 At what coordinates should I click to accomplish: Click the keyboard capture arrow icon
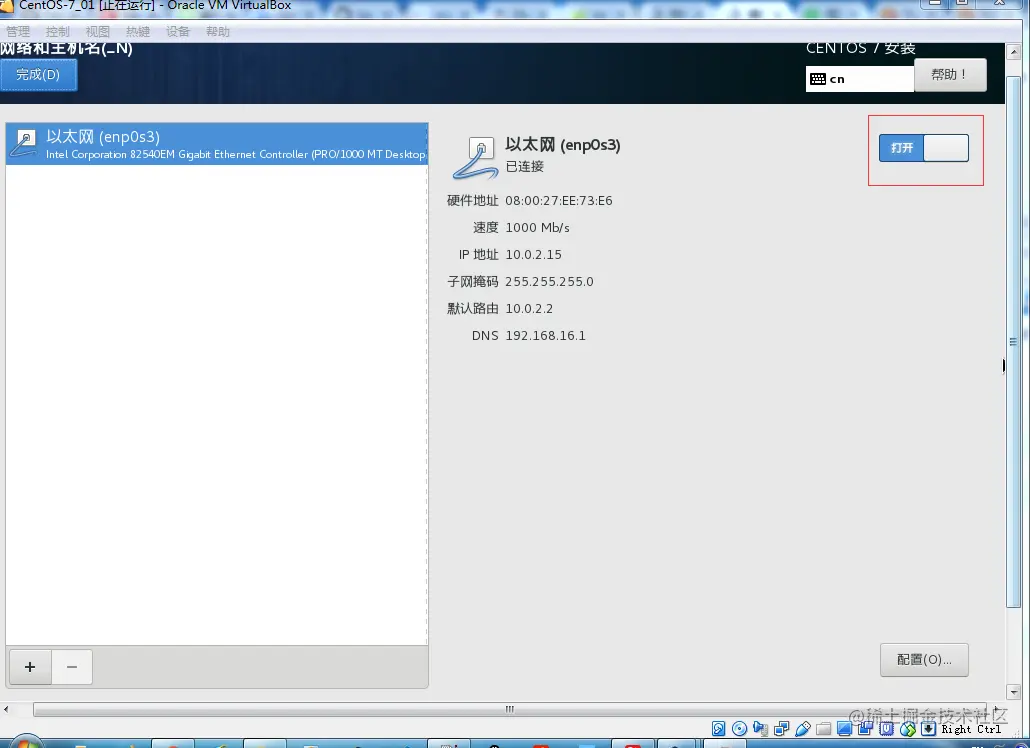[x=928, y=728]
